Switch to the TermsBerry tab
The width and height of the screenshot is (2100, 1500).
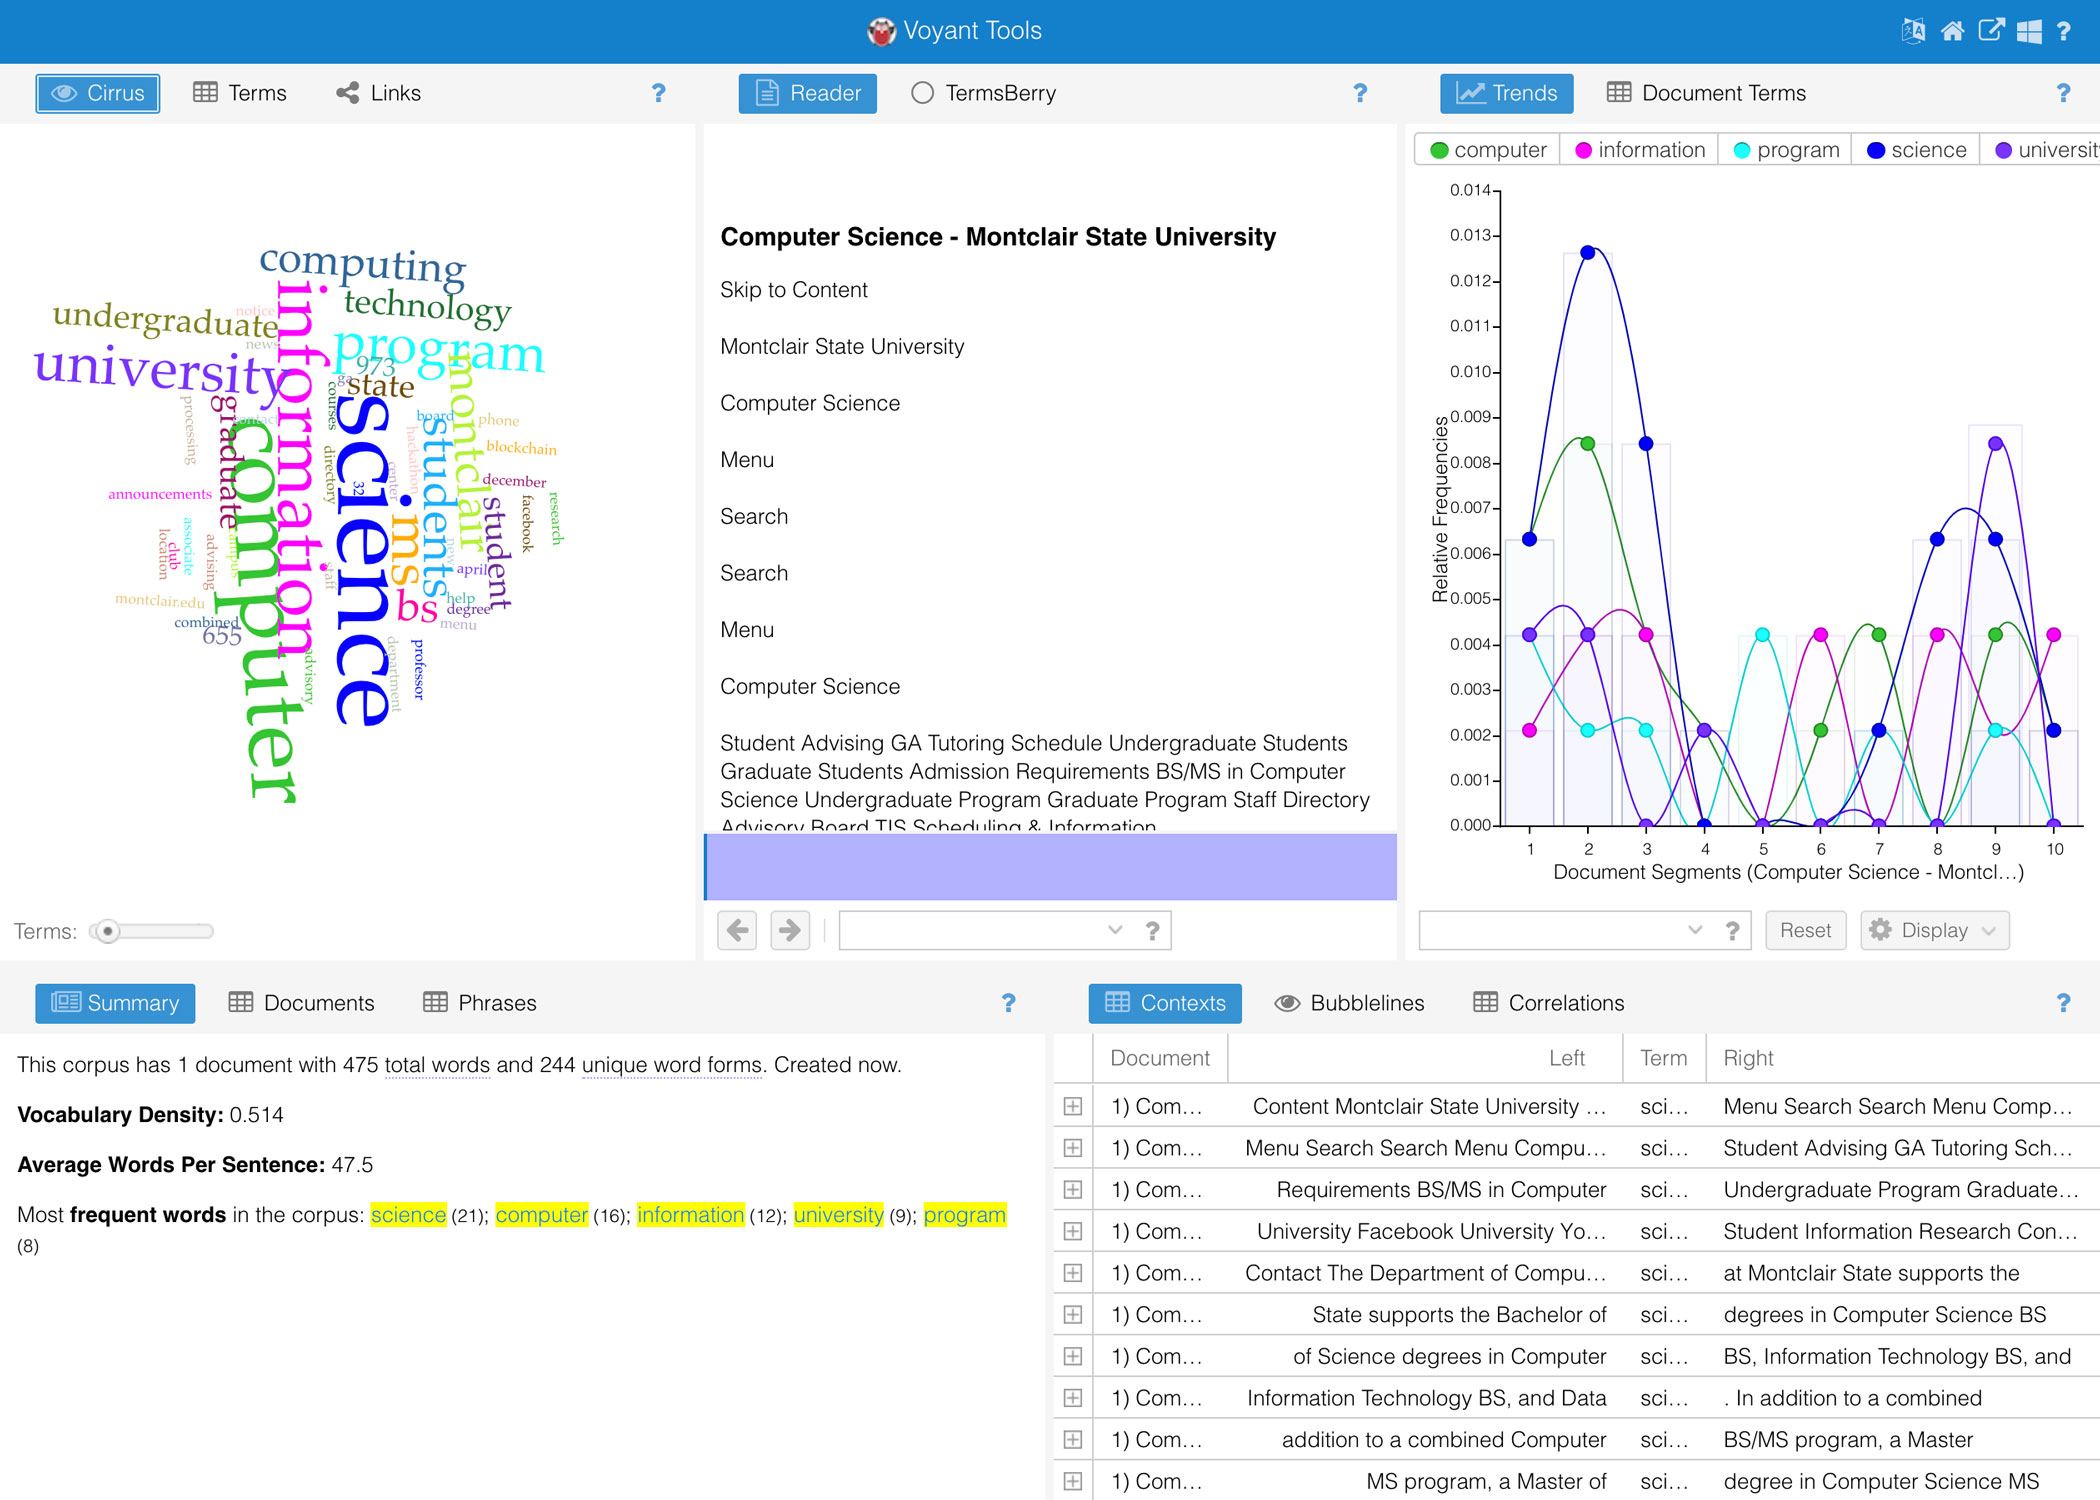[984, 93]
